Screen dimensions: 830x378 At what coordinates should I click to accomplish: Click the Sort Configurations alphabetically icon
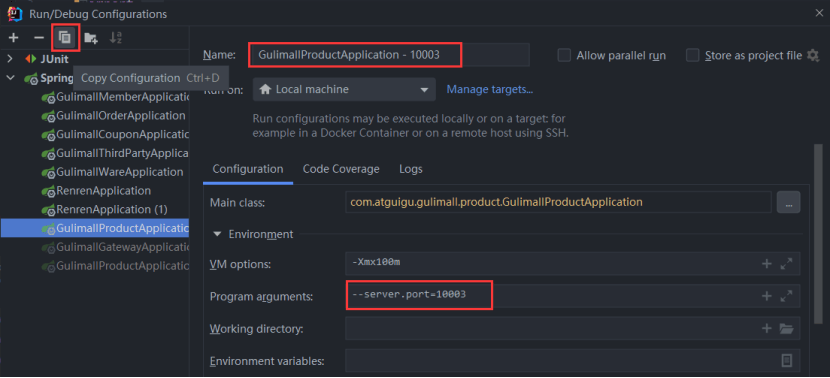click(116, 38)
